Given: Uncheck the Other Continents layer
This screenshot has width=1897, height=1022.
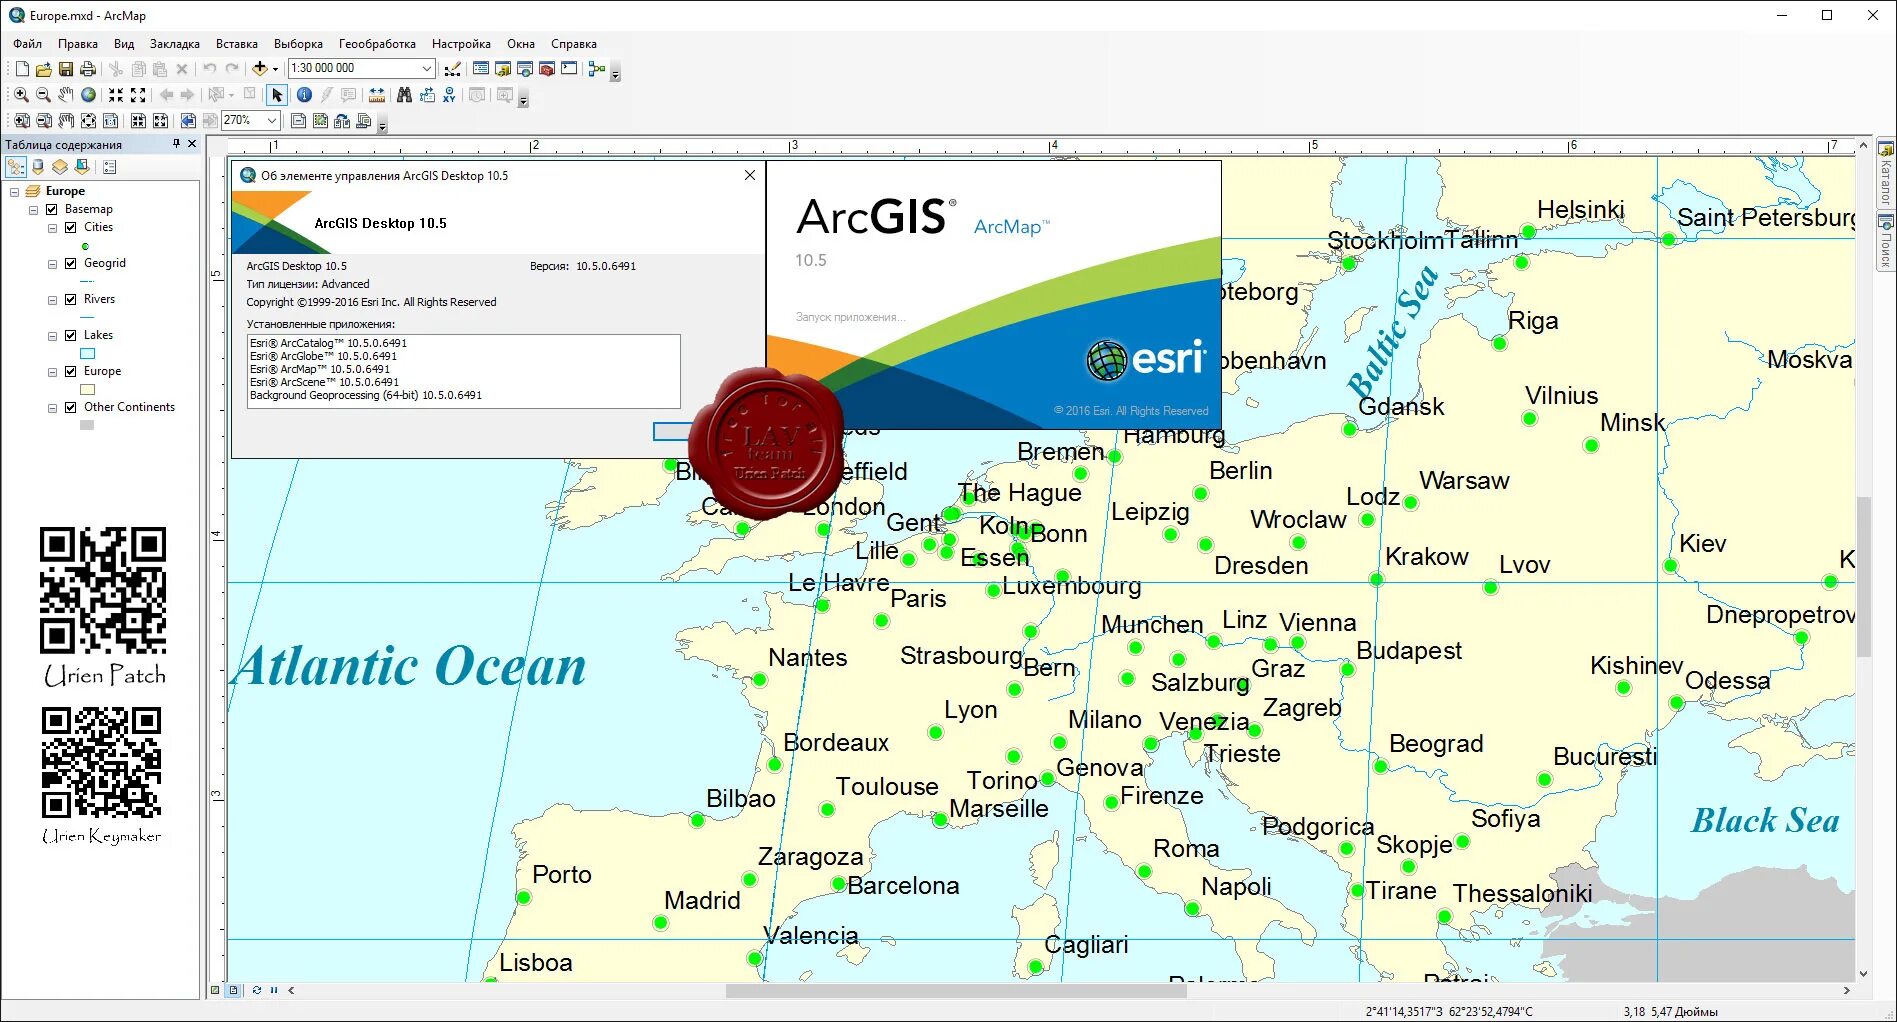Looking at the screenshot, I should tap(71, 408).
